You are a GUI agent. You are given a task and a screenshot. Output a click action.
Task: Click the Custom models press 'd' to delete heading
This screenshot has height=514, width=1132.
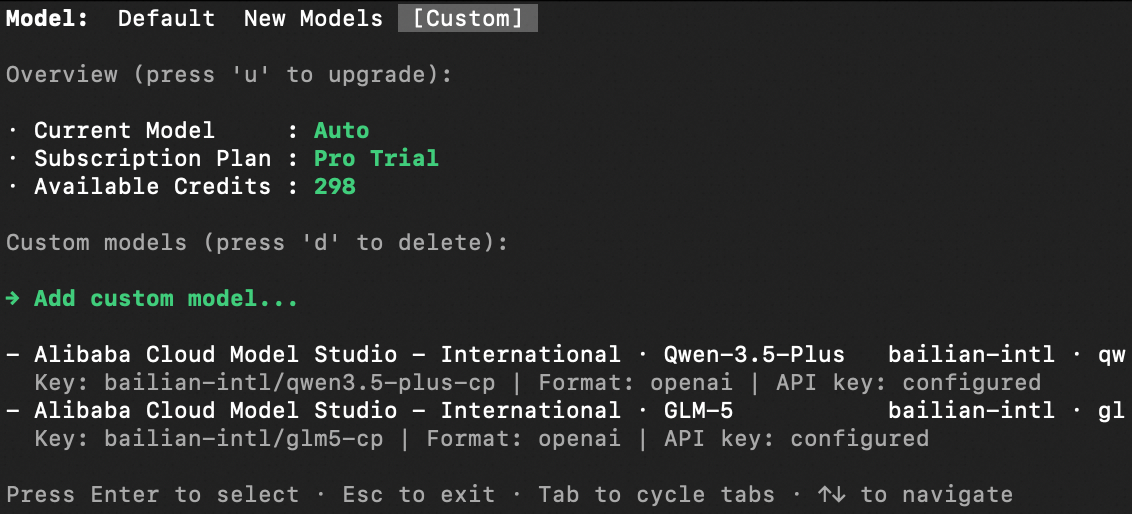coord(257,243)
